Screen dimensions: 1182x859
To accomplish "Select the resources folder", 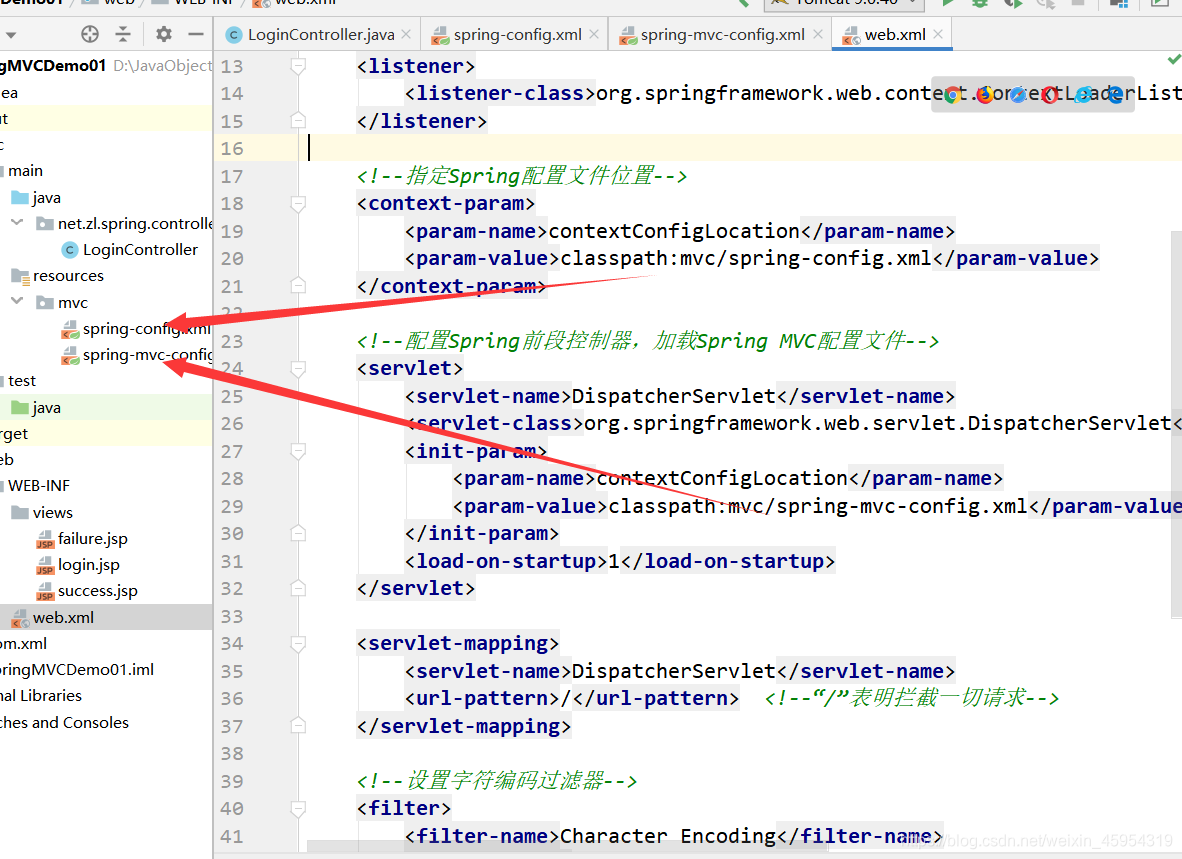I will [68, 276].
